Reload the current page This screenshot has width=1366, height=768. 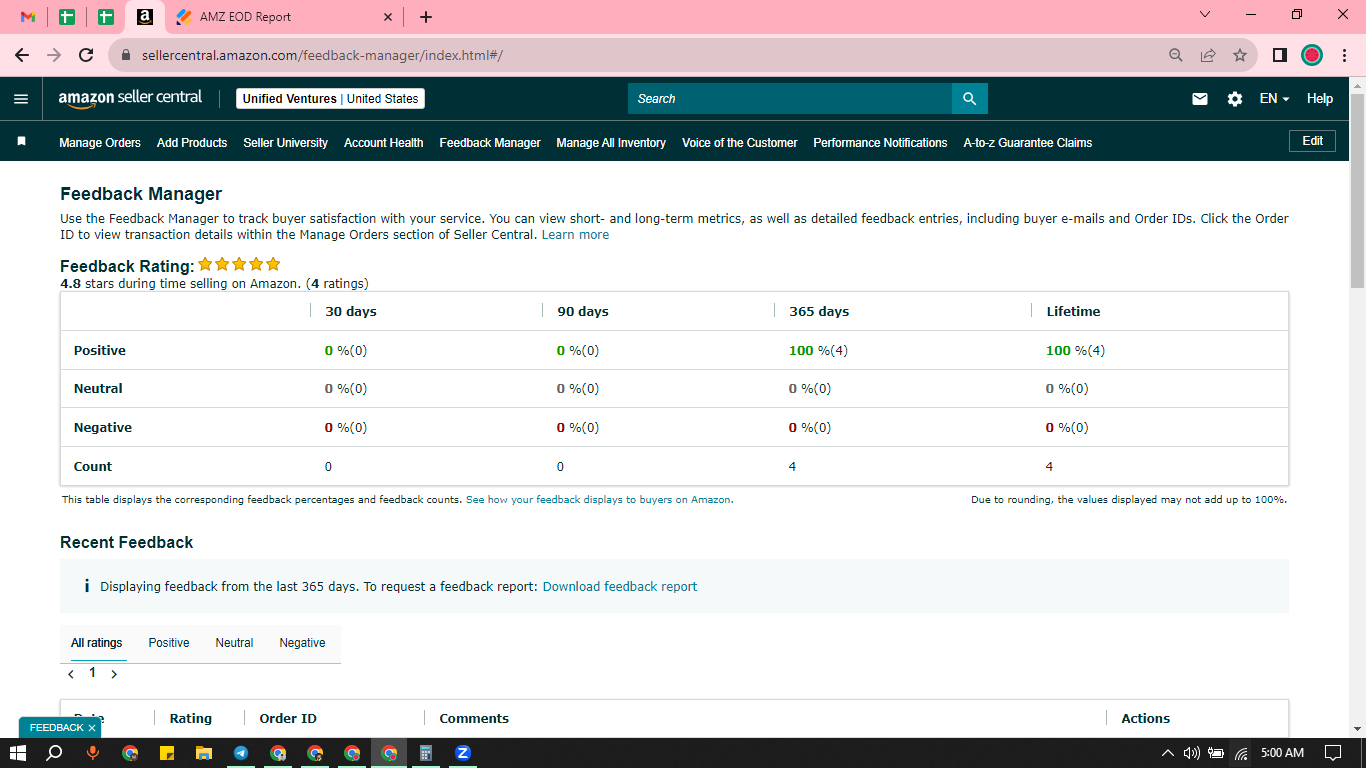coord(86,55)
